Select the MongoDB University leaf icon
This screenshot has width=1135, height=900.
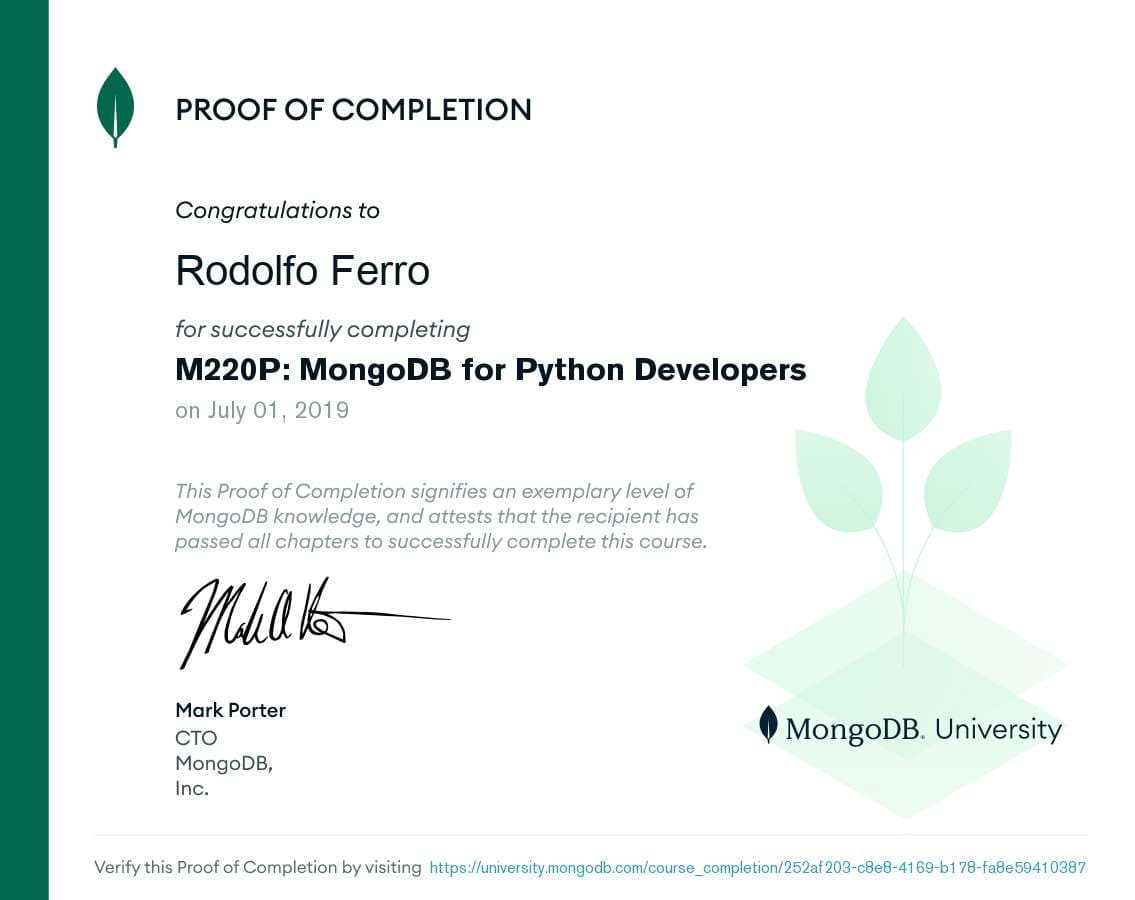(768, 727)
